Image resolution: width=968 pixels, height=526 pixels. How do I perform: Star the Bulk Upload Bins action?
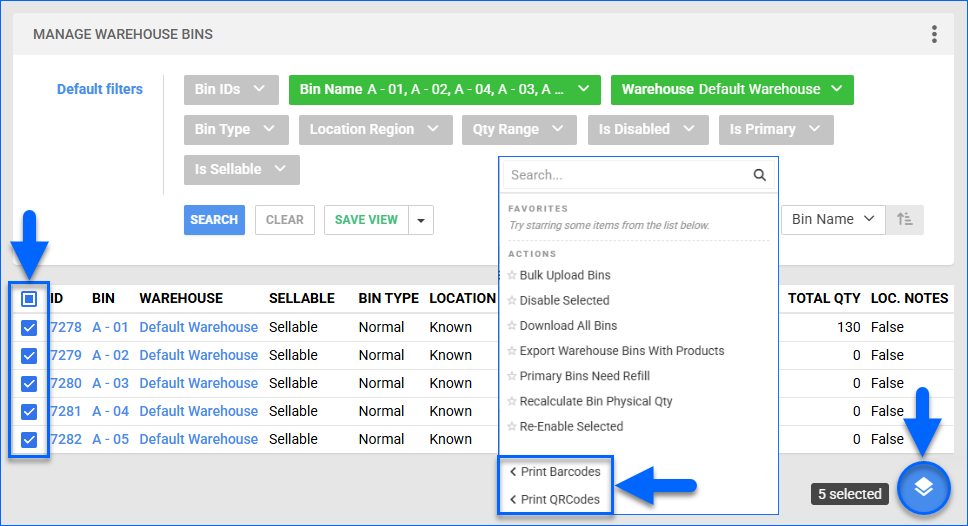coord(512,275)
